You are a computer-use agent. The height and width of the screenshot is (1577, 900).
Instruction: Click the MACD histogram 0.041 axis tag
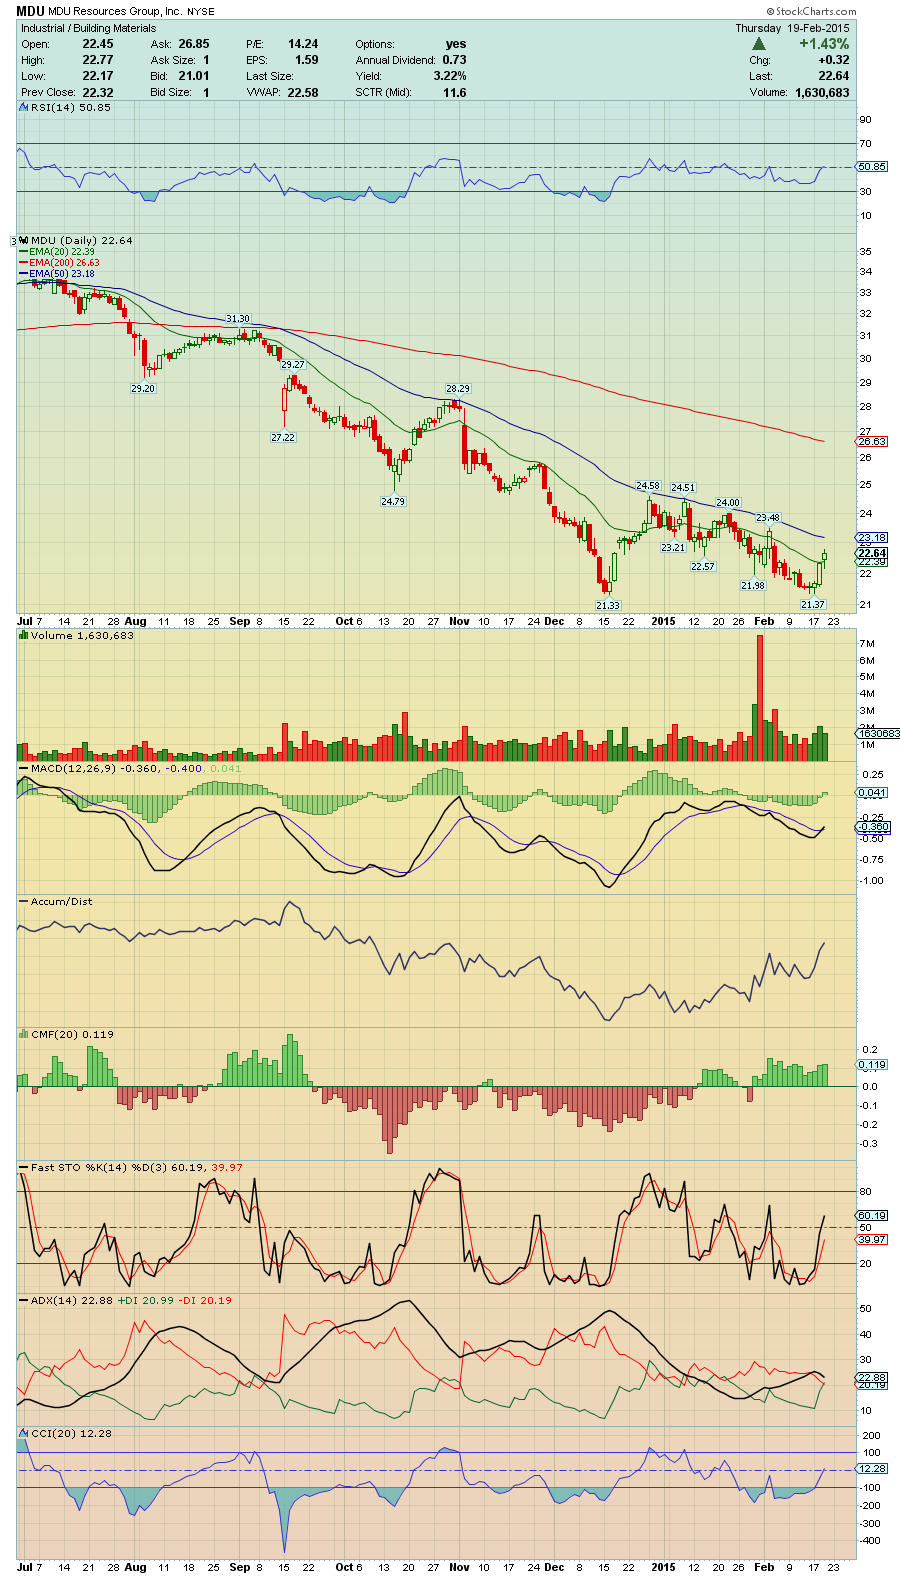[872, 792]
